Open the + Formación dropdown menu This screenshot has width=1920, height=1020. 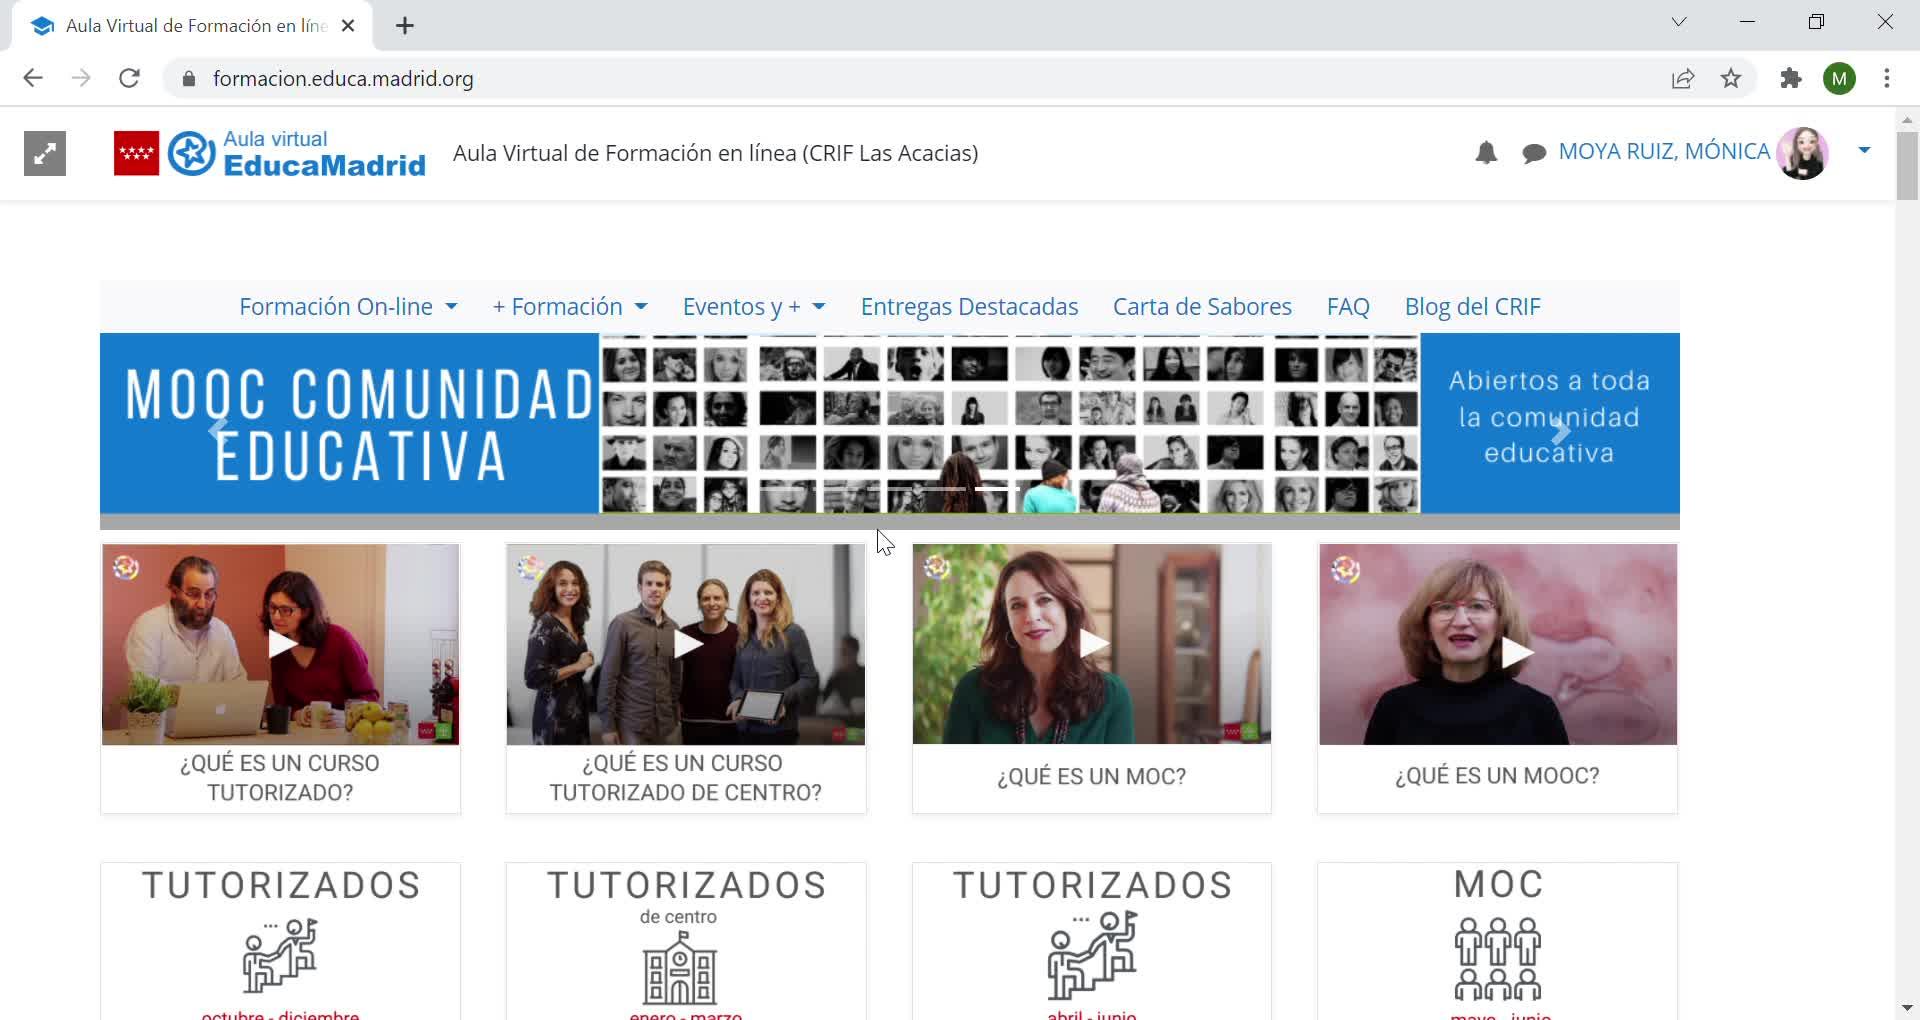click(x=570, y=307)
